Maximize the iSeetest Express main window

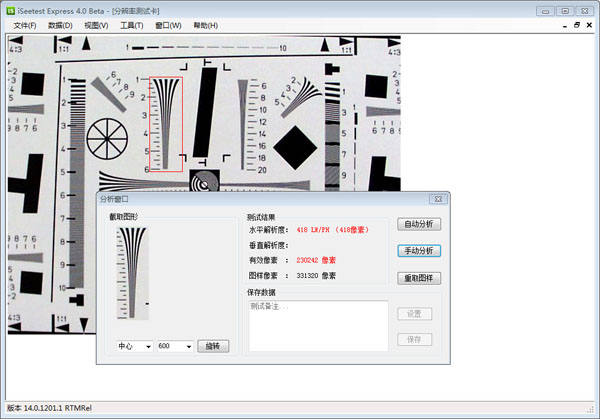coord(564,10)
